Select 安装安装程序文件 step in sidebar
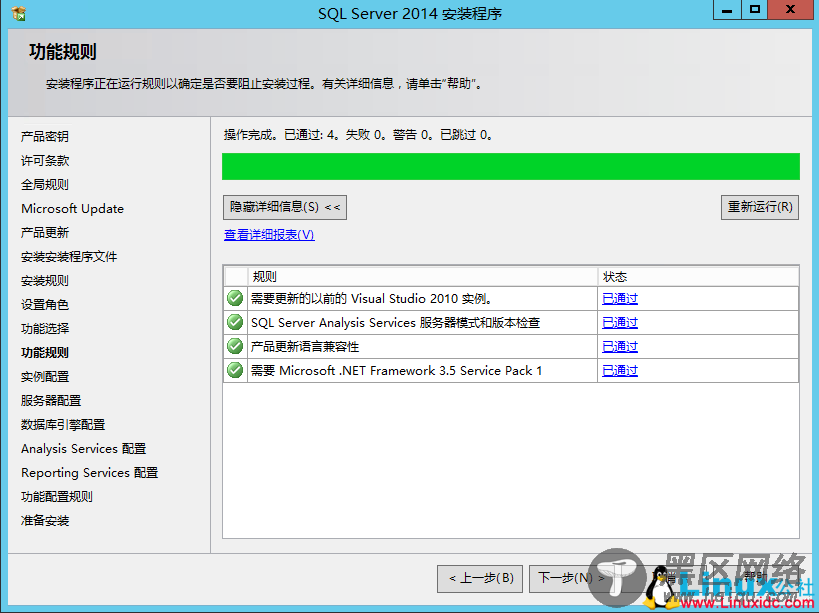The height and width of the screenshot is (613, 819). click(x=69, y=256)
